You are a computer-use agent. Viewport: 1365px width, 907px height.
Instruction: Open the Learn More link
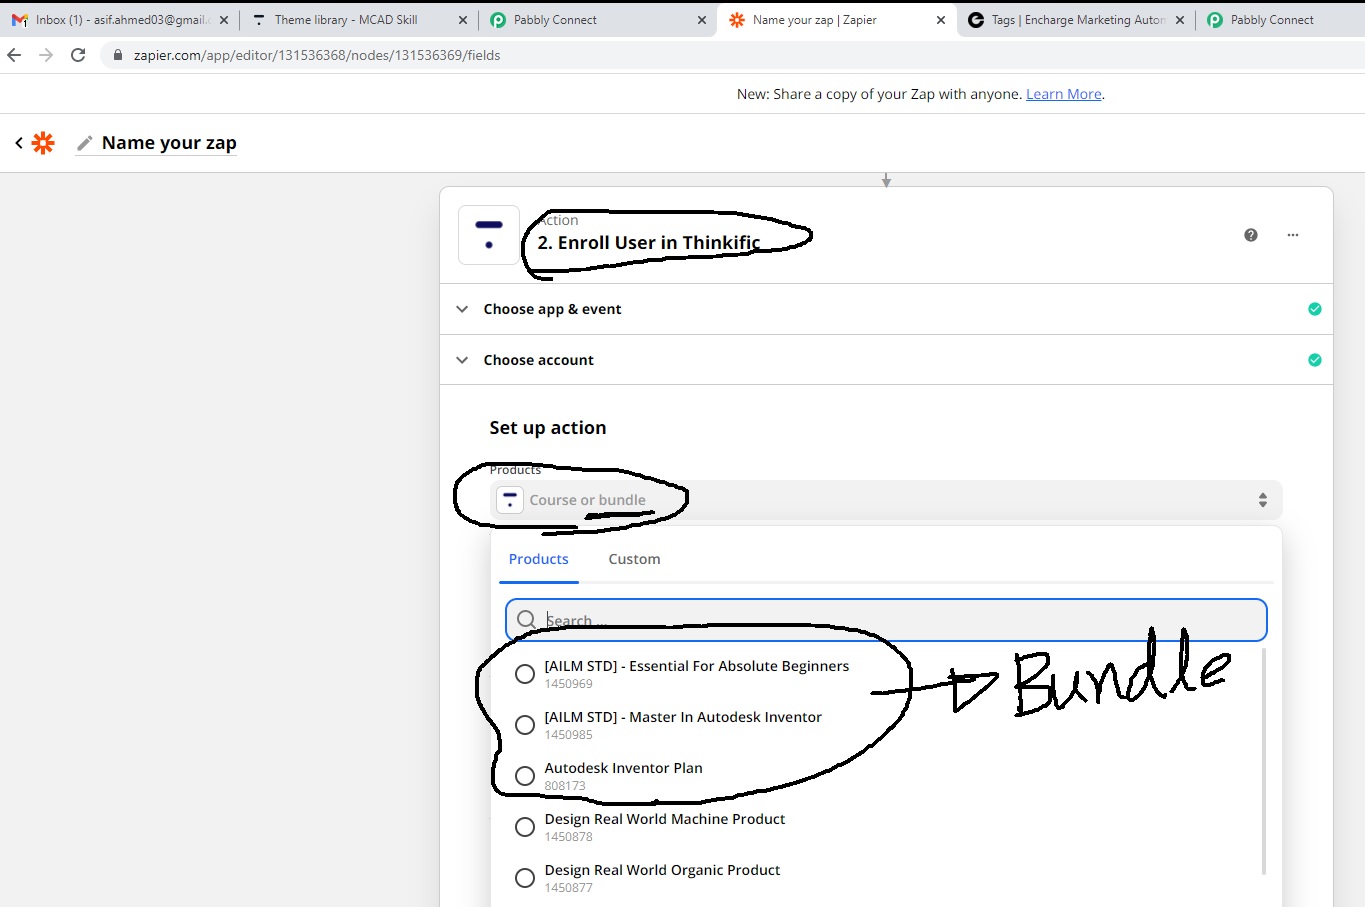[1063, 94]
